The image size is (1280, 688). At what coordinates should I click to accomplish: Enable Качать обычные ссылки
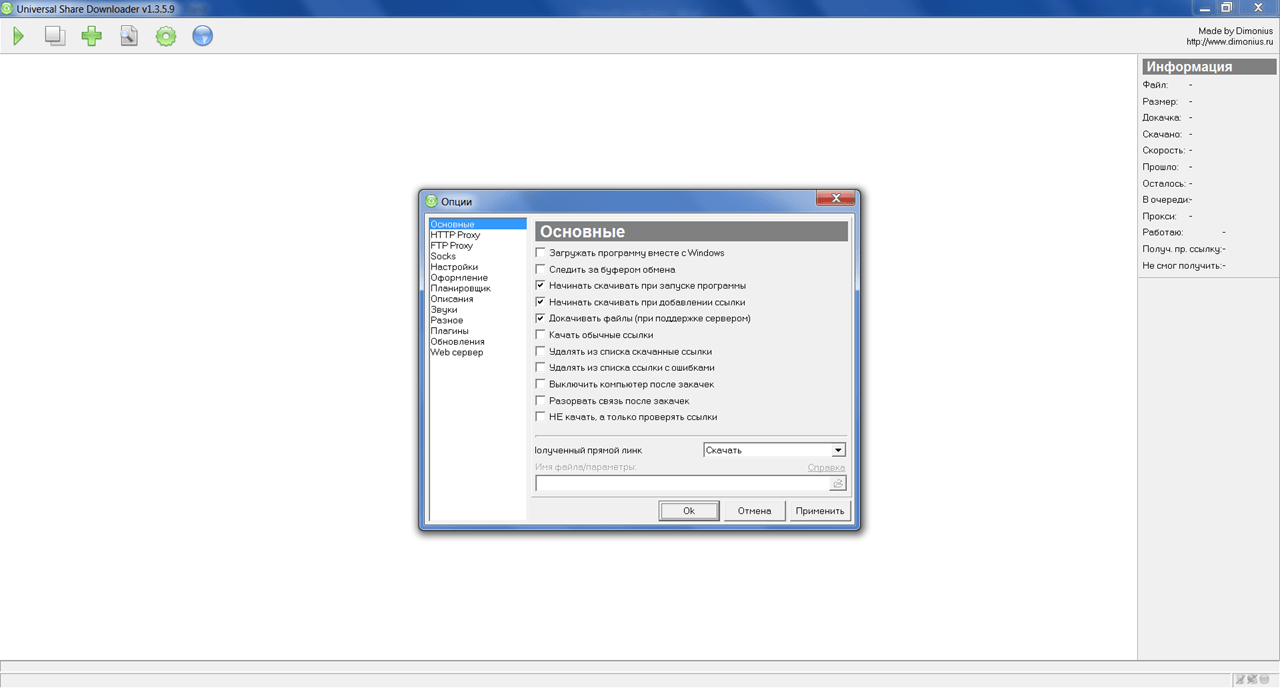pyautogui.click(x=541, y=335)
